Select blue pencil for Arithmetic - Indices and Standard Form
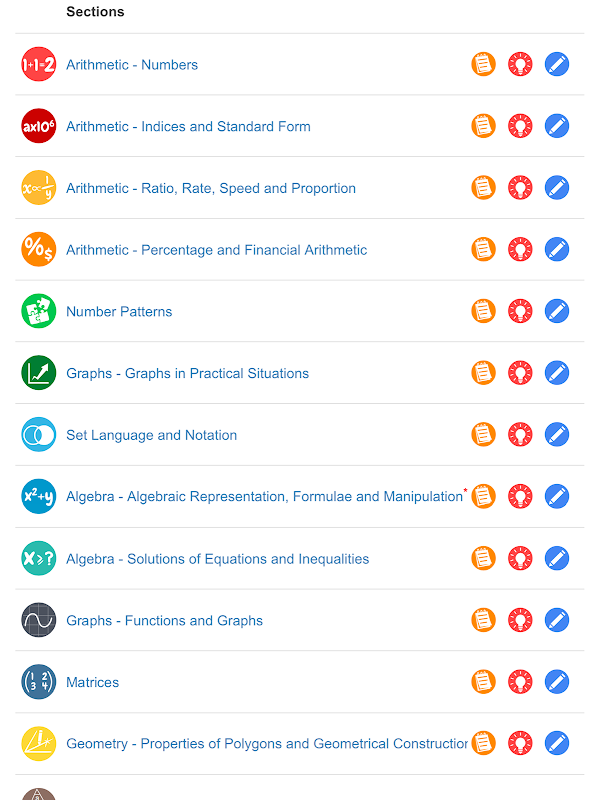 pos(557,126)
